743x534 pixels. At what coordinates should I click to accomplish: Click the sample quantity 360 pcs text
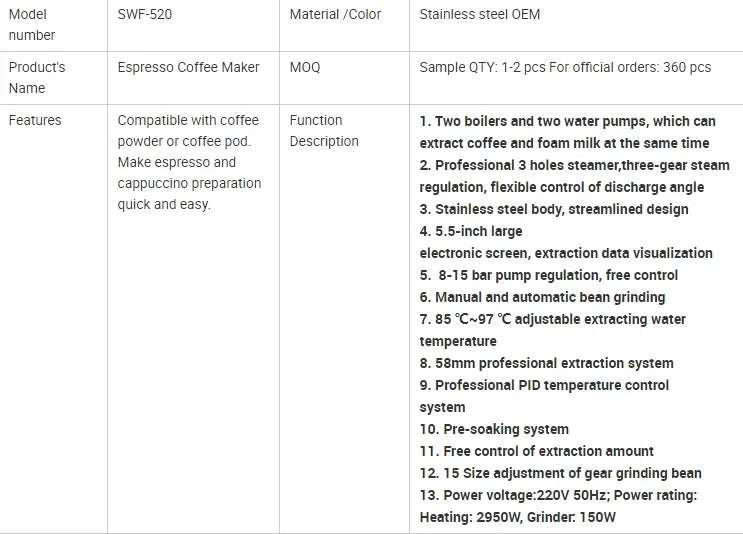coord(565,67)
